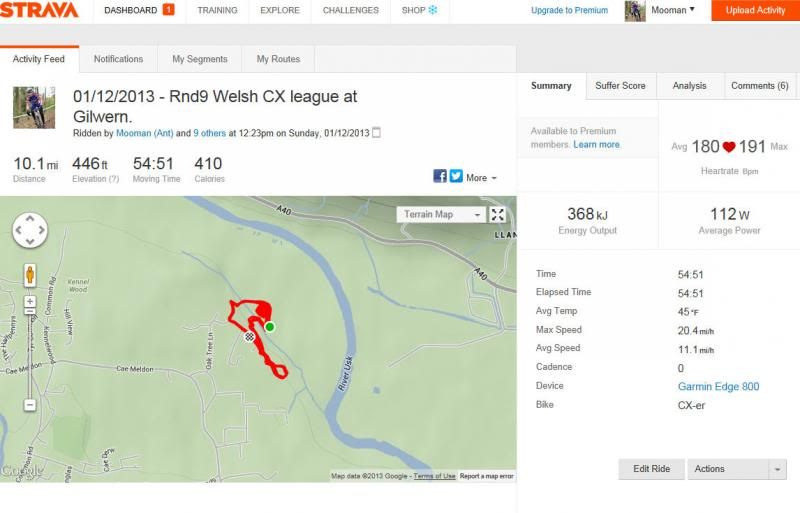The width and height of the screenshot is (800, 513).
Task: Click the Street View pegman icon
Action: click(30, 274)
